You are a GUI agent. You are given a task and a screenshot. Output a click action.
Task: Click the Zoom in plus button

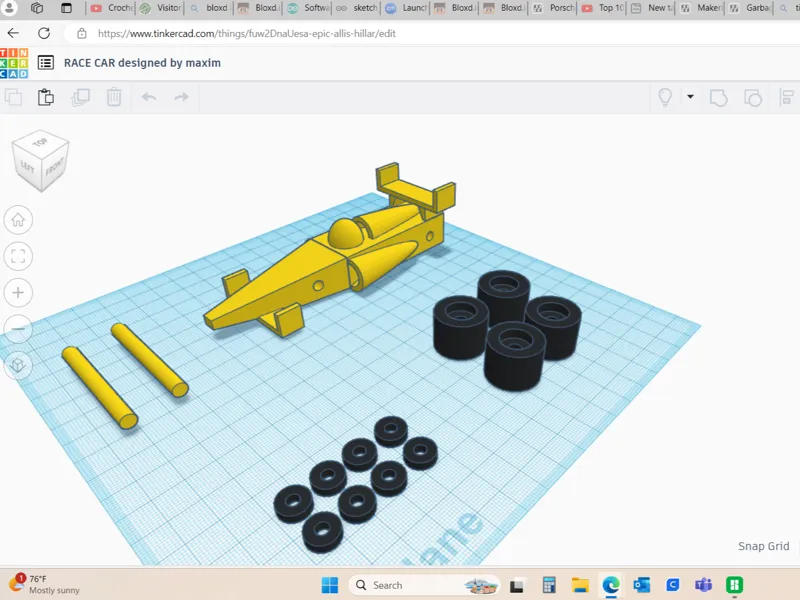(x=18, y=293)
